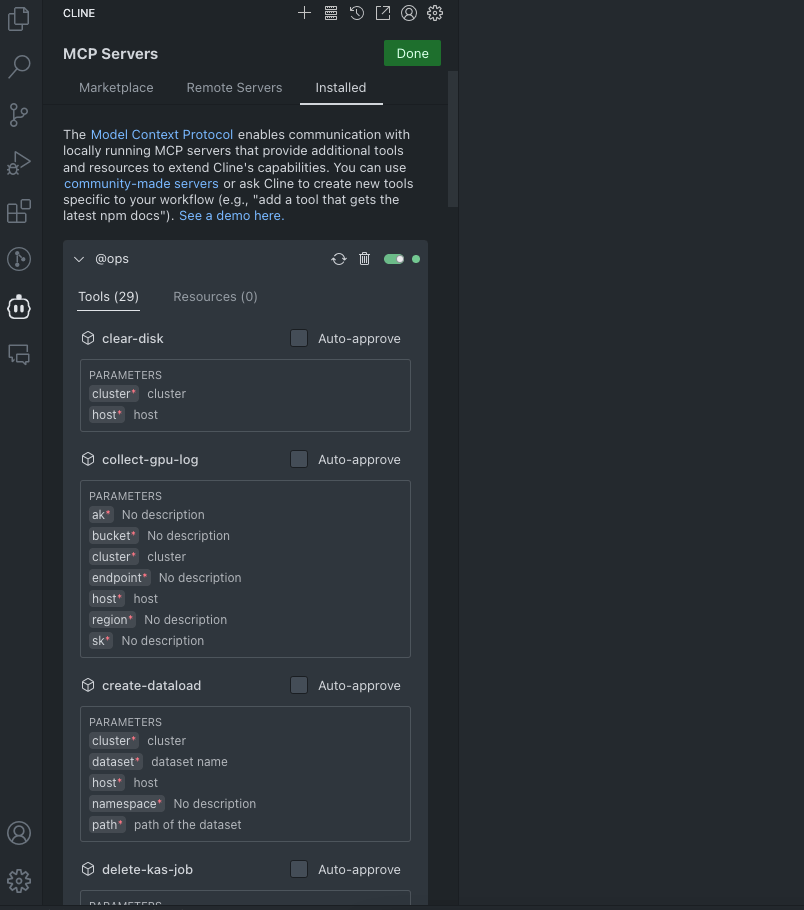The width and height of the screenshot is (804, 910).
Task: Open the Extensions view
Action: coord(19,211)
